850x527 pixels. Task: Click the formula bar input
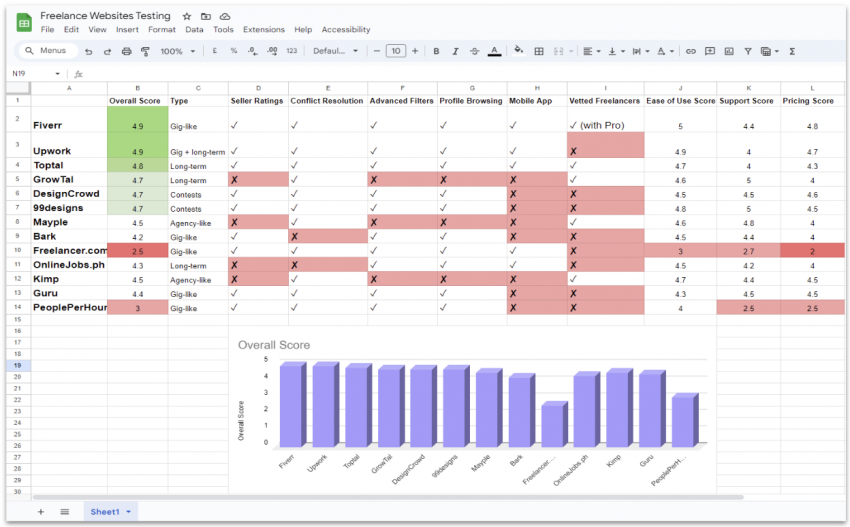tap(463, 74)
